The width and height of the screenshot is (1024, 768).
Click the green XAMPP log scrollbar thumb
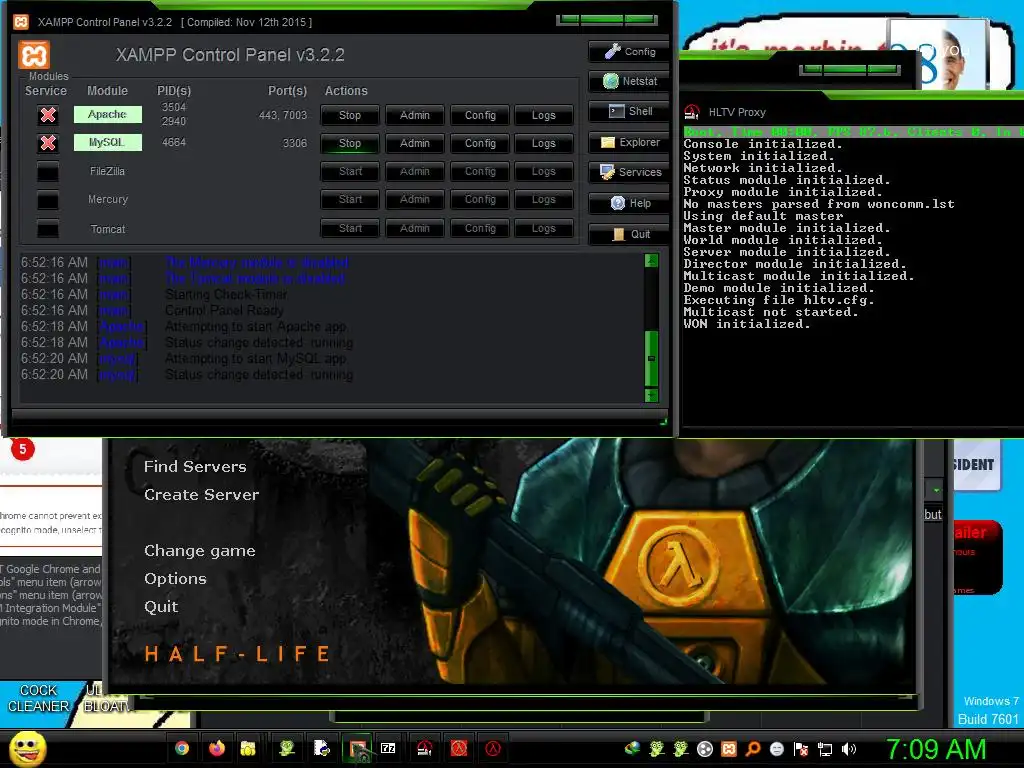pos(651,359)
